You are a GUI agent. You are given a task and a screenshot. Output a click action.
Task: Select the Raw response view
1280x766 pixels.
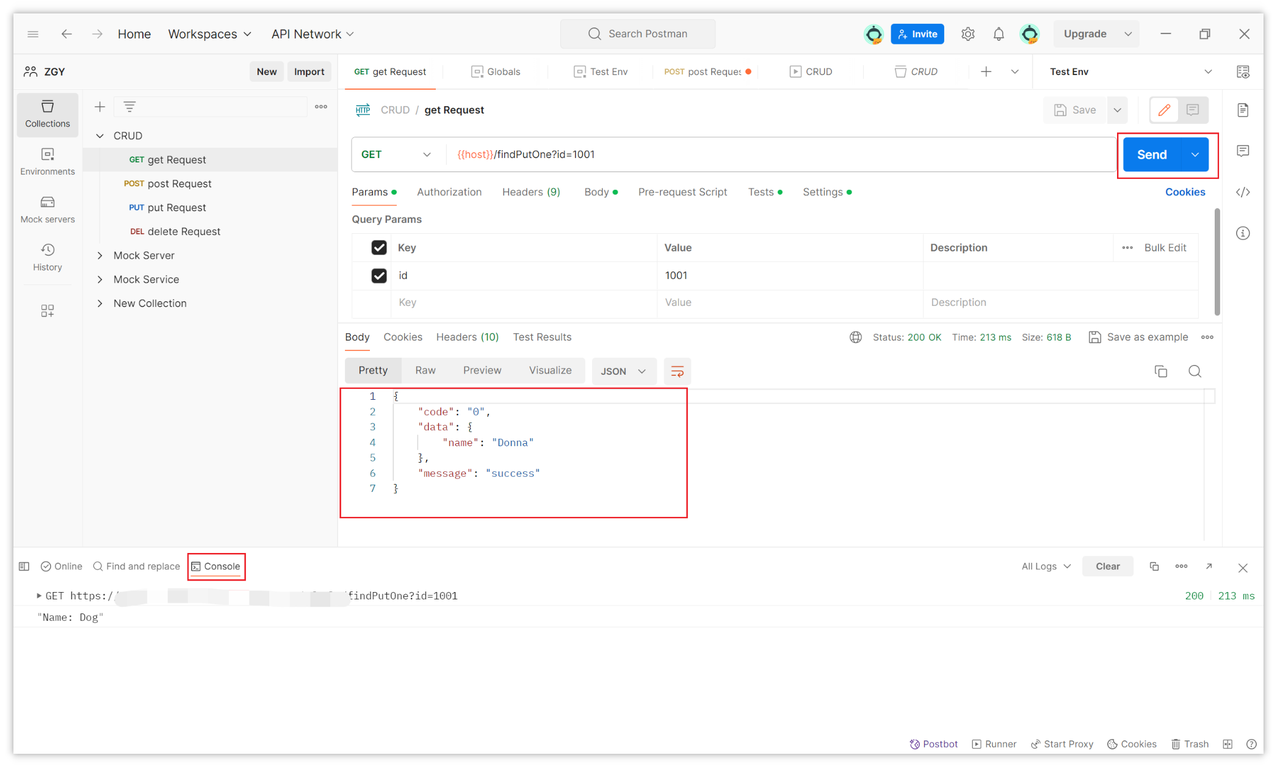pyautogui.click(x=425, y=371)
